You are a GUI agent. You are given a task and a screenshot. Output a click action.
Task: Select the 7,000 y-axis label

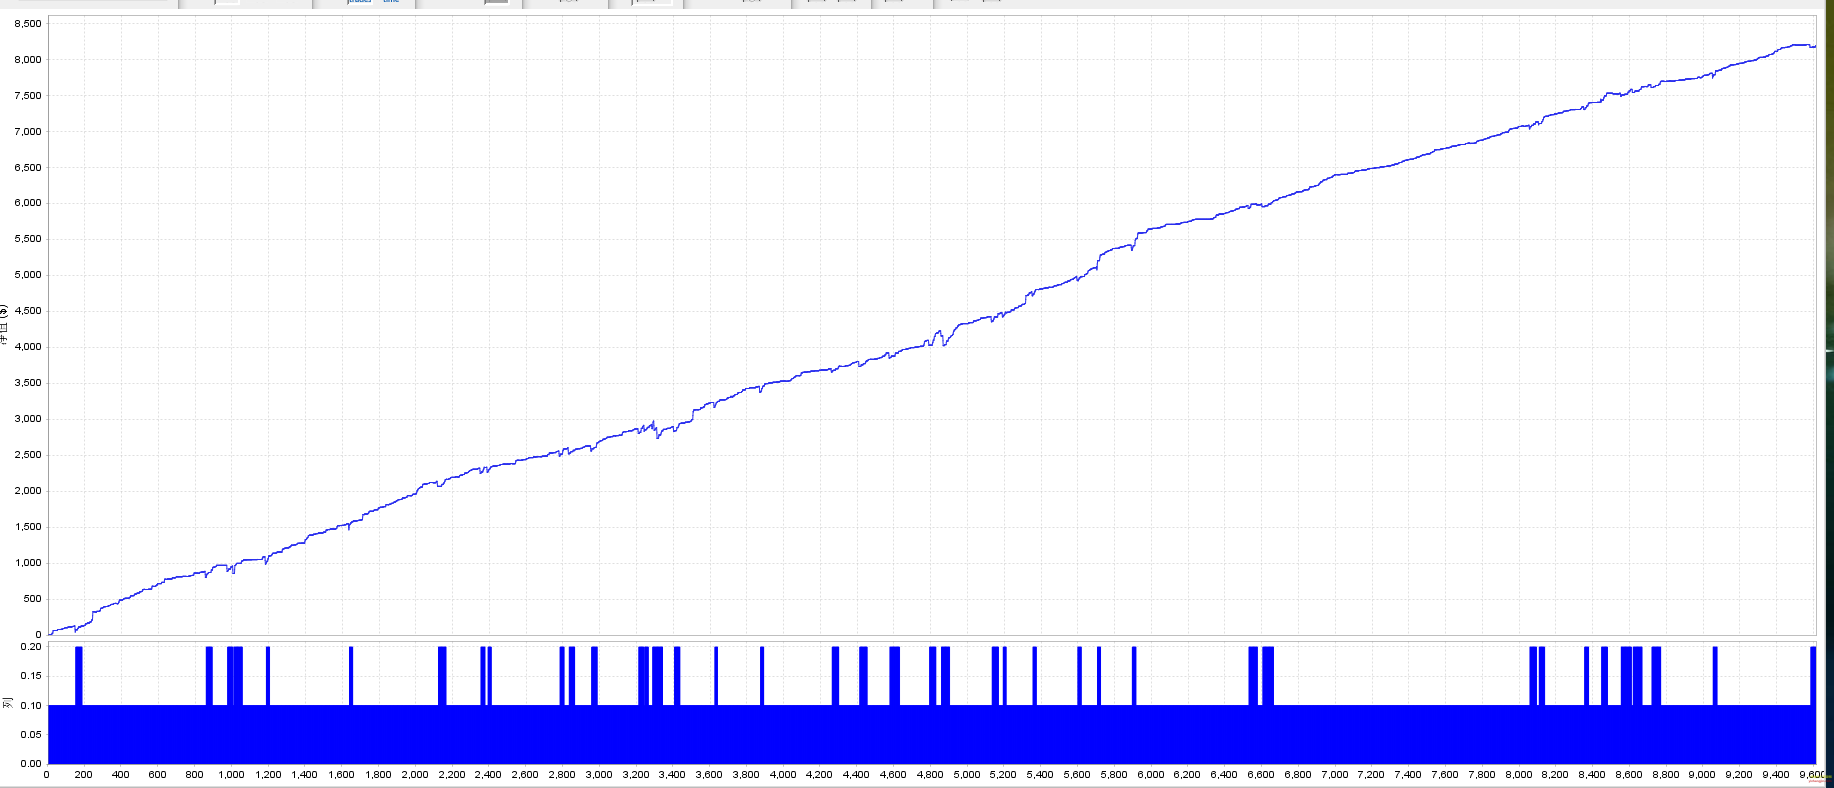click(28, 131)
